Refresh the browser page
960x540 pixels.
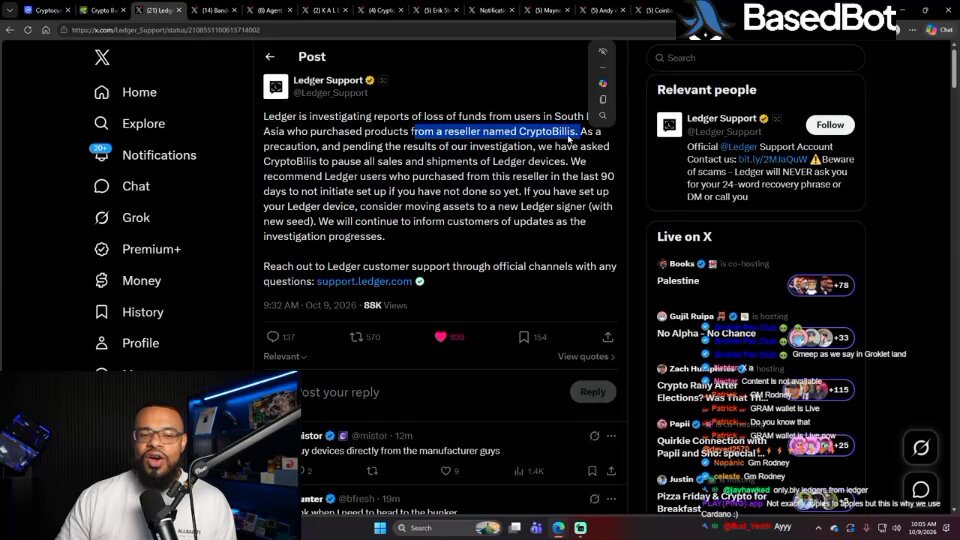28,29
